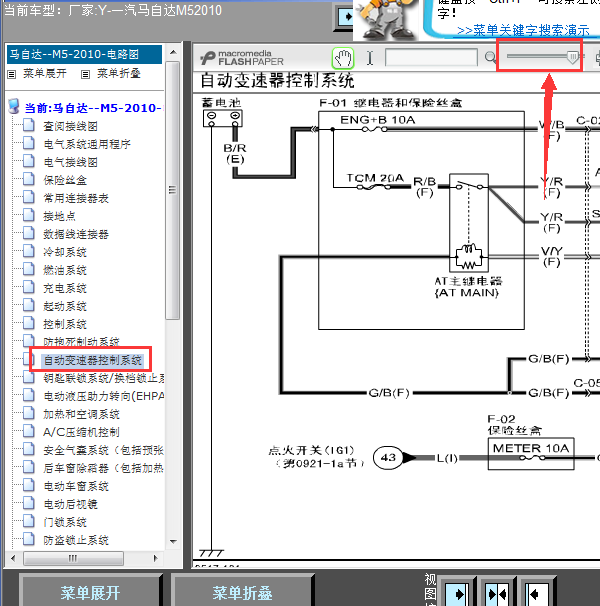The width and height of the screenshot is (600, 606).
Task: Click the document icon beside 门锁系统
Action: pyautogui.click(x=28, y=522)
